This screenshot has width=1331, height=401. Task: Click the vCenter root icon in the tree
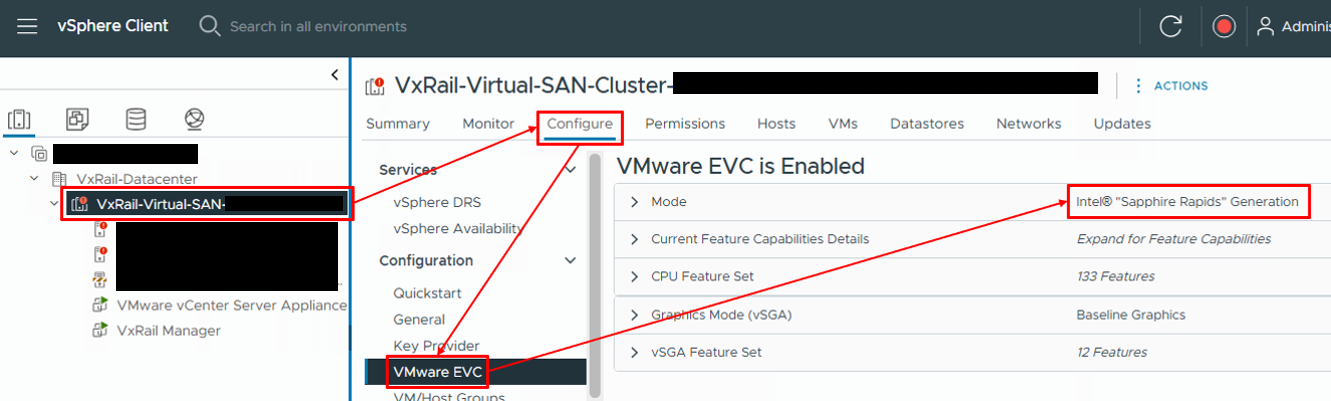coord(39,153)
